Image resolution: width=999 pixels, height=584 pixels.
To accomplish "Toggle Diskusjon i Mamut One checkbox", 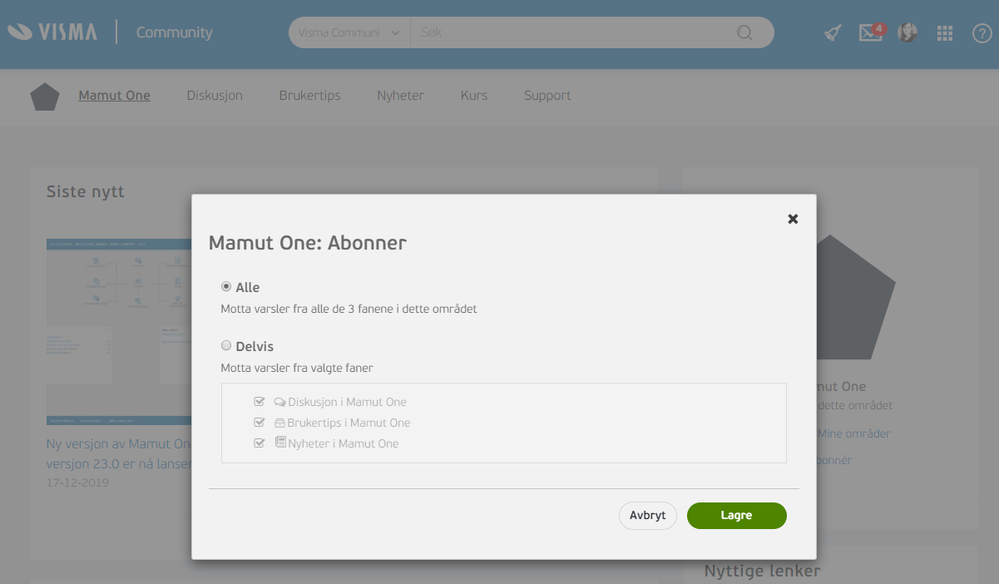I will click(259, 401).
